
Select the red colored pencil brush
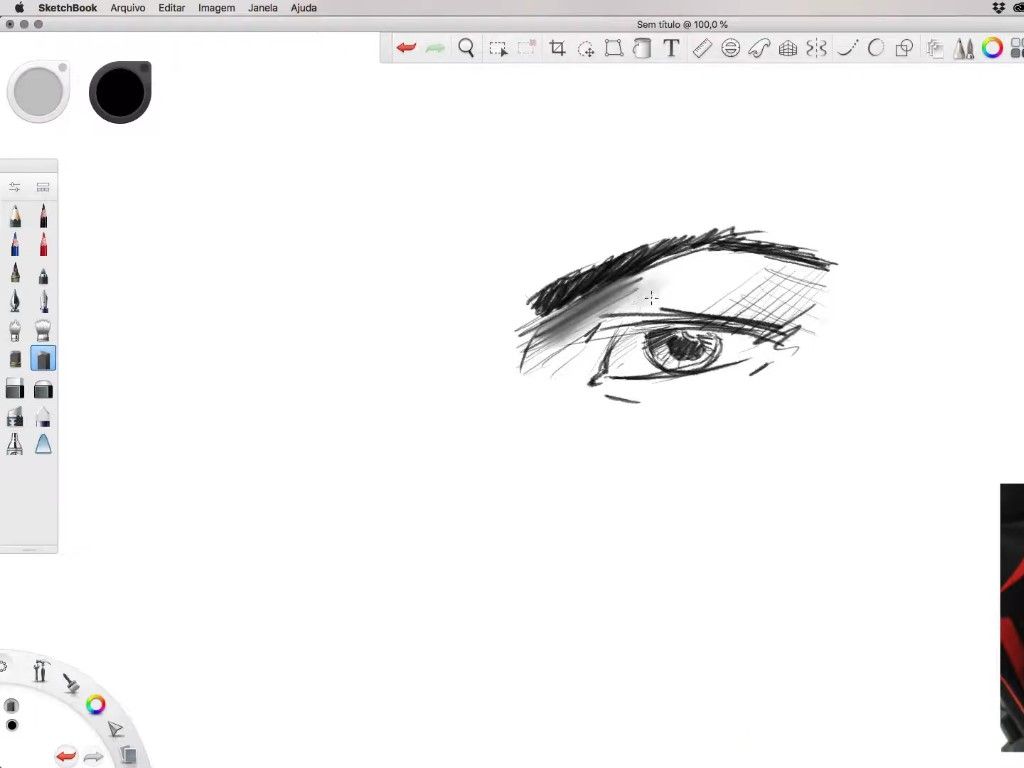coord(43,245)
